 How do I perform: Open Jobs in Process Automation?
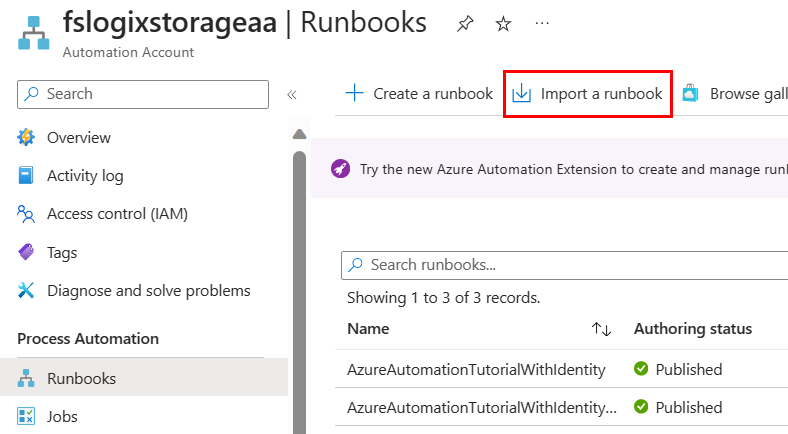62,416
